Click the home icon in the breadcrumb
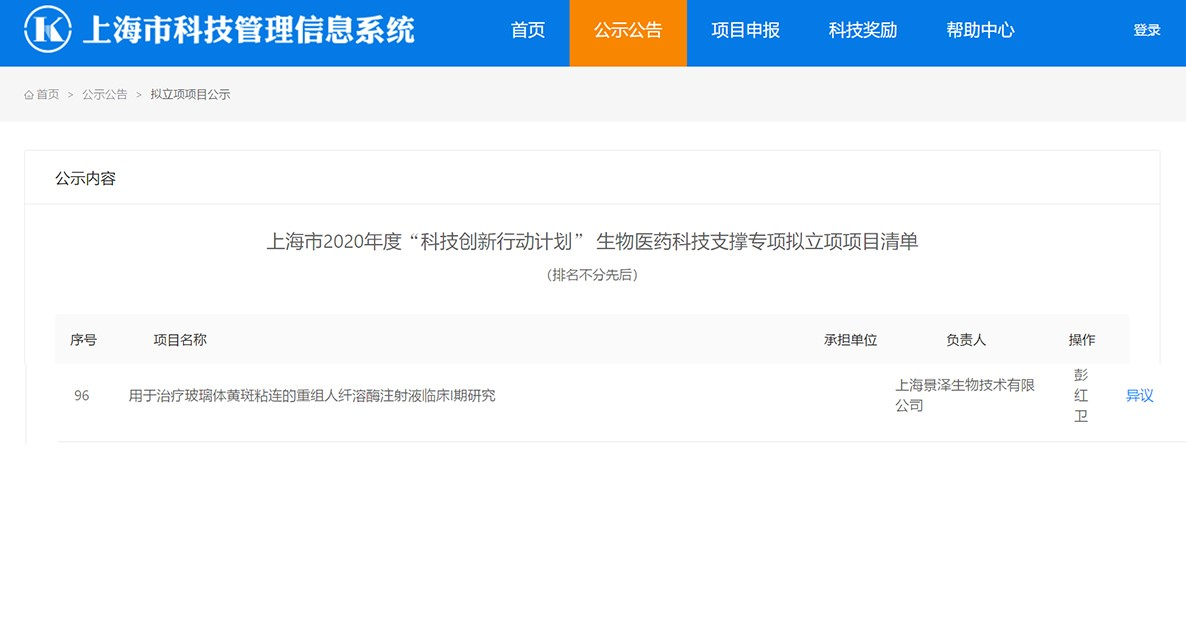The image size is (1186, 630). [29, 95]
